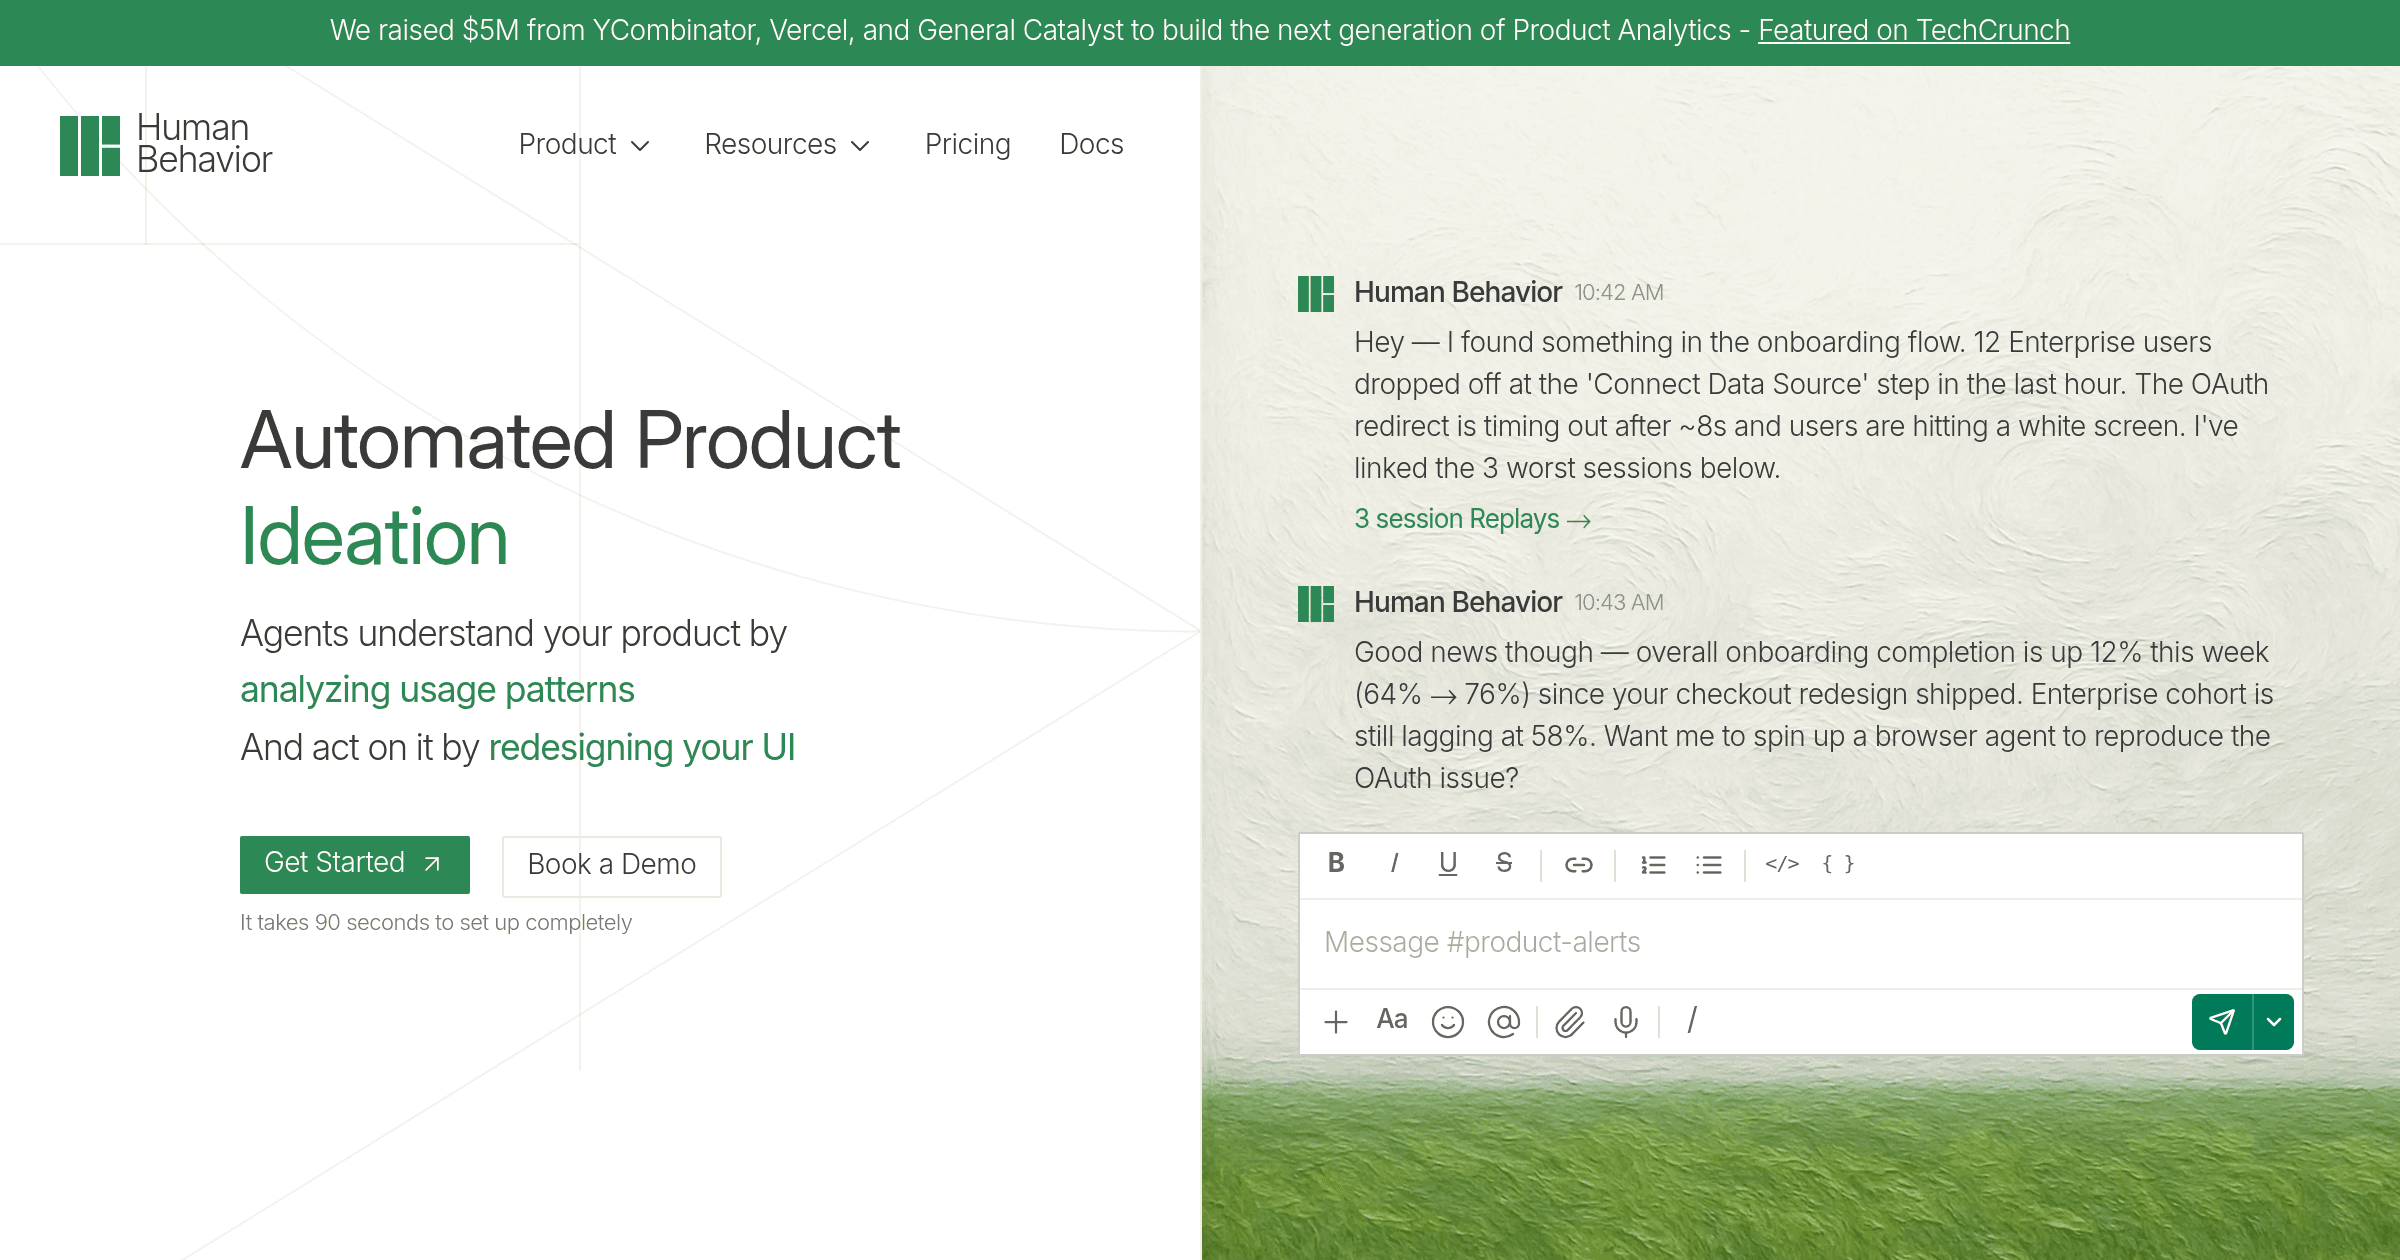
Task: Click the Human Behavior logo in the header
Action: pos(166,145)
